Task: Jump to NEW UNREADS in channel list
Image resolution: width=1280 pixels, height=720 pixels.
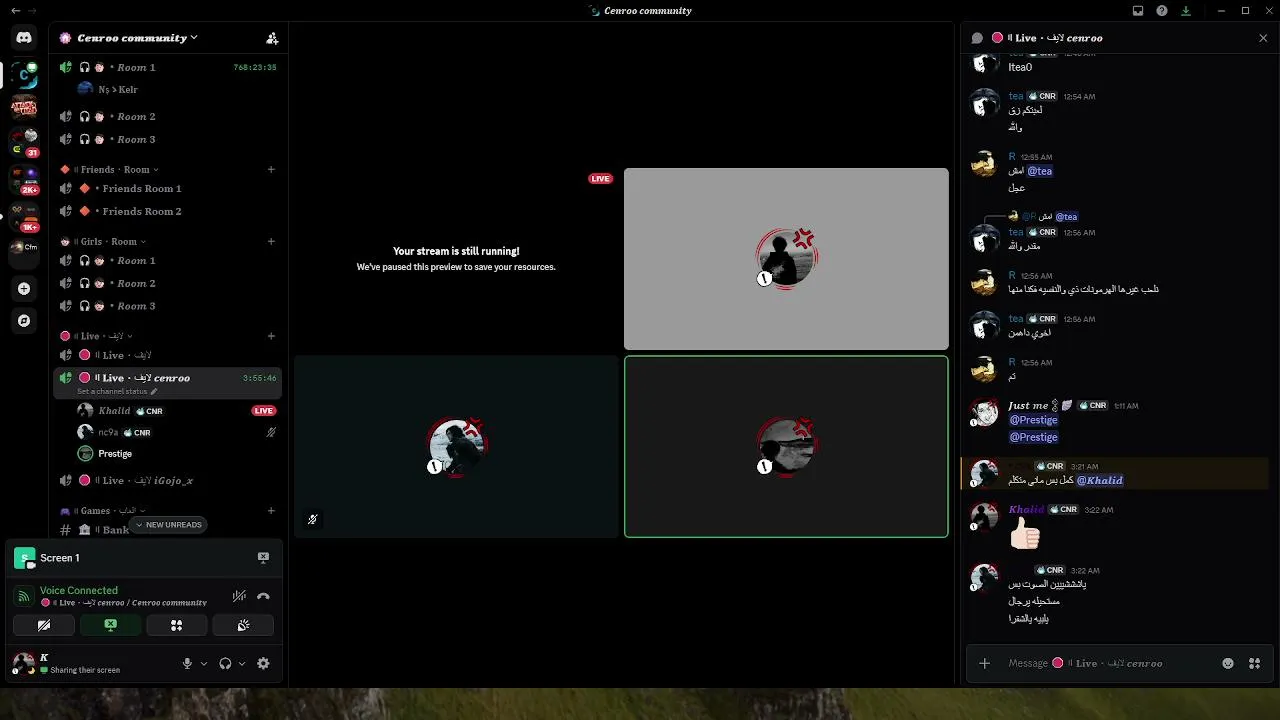Action: [168, 525]
